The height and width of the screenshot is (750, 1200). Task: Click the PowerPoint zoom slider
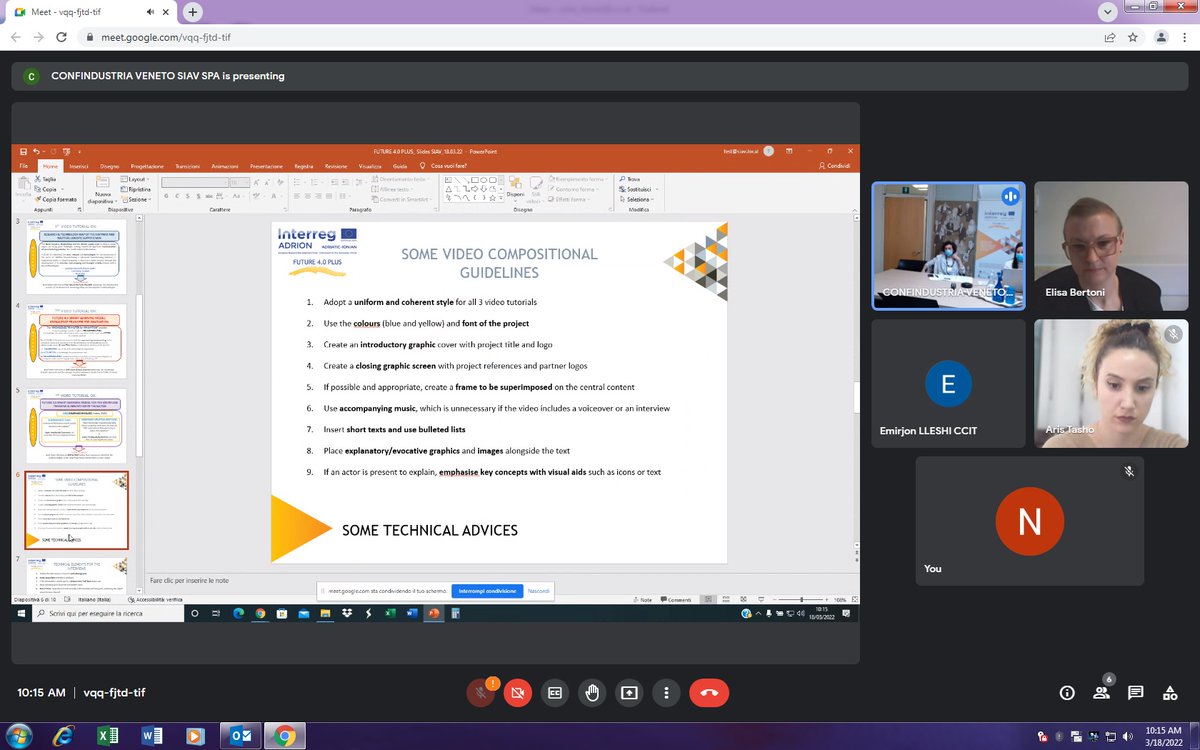pos(800,600)
